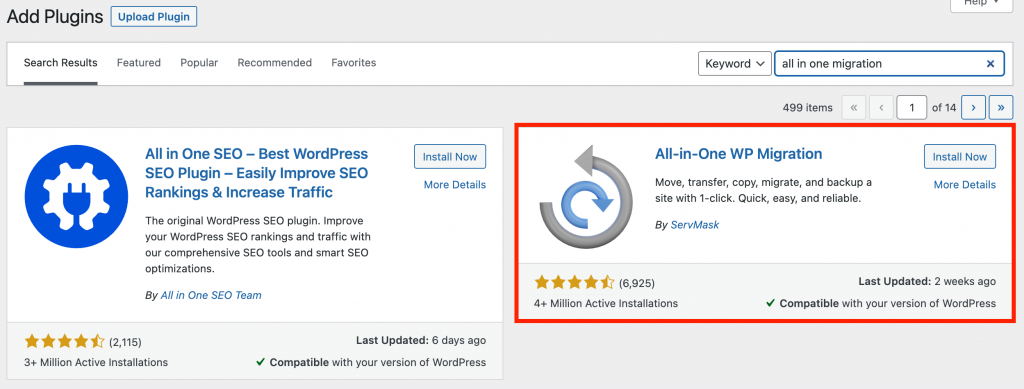Open the Help dropdown tab

pyautogui.click(x=982, y=4)
